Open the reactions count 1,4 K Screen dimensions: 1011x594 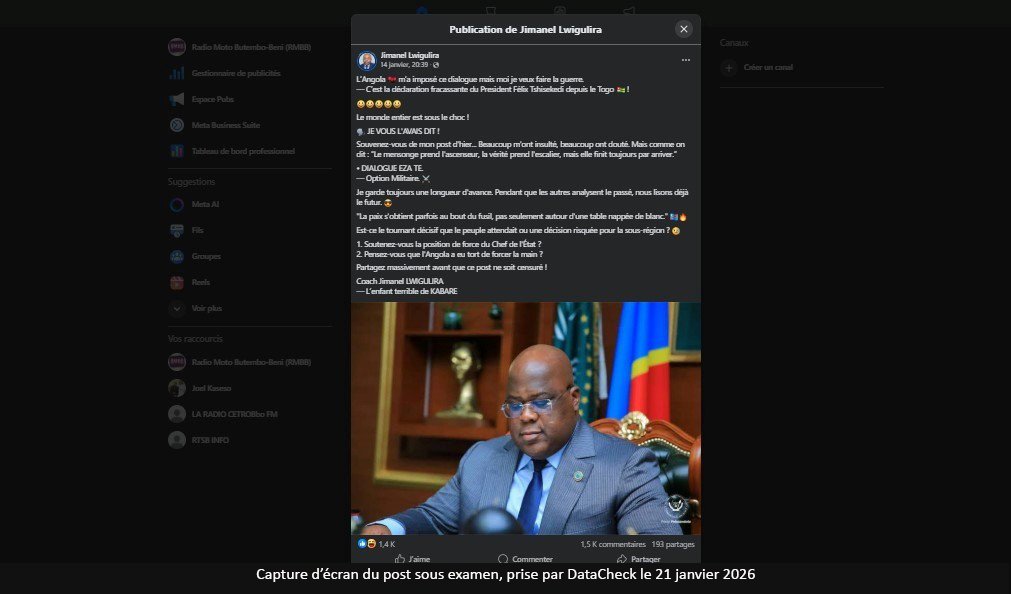(x=386, y=544)
